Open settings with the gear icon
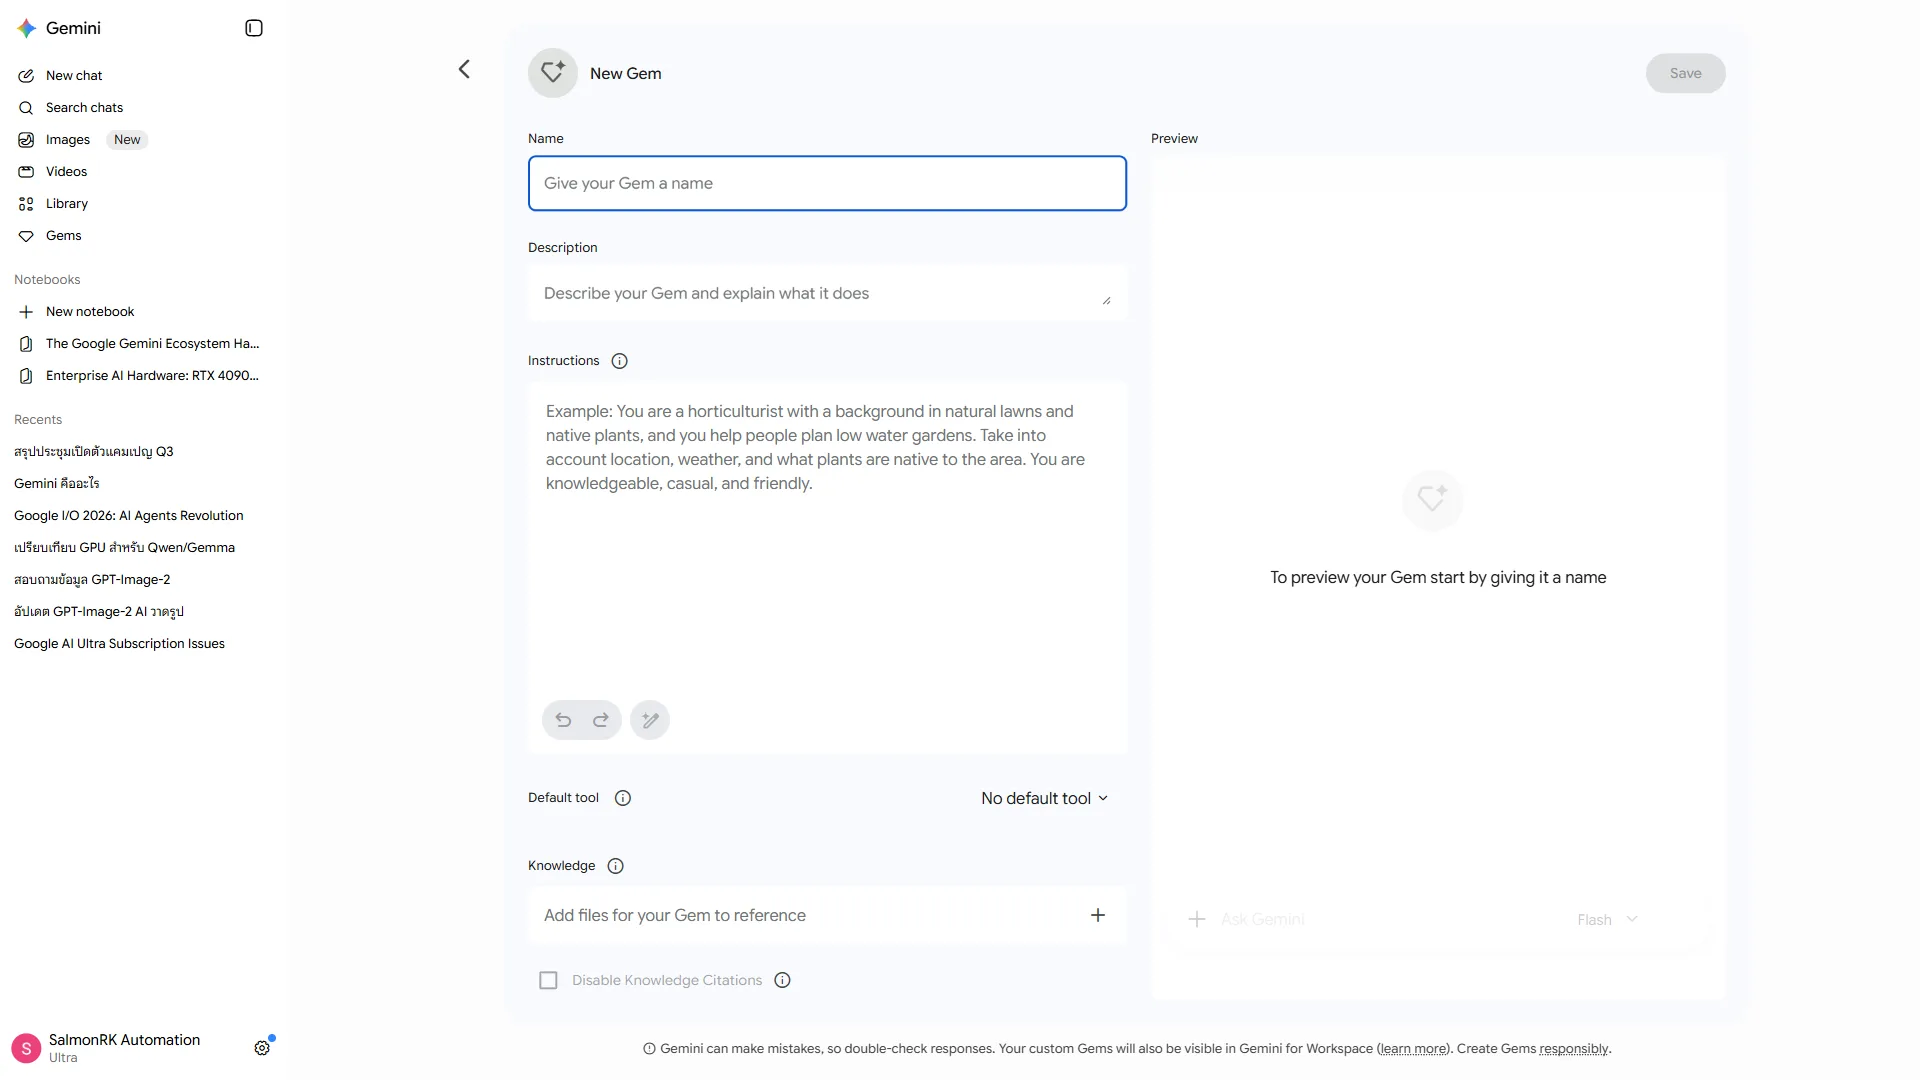The image size is (1920, 1080). [x=262, y=1048]
